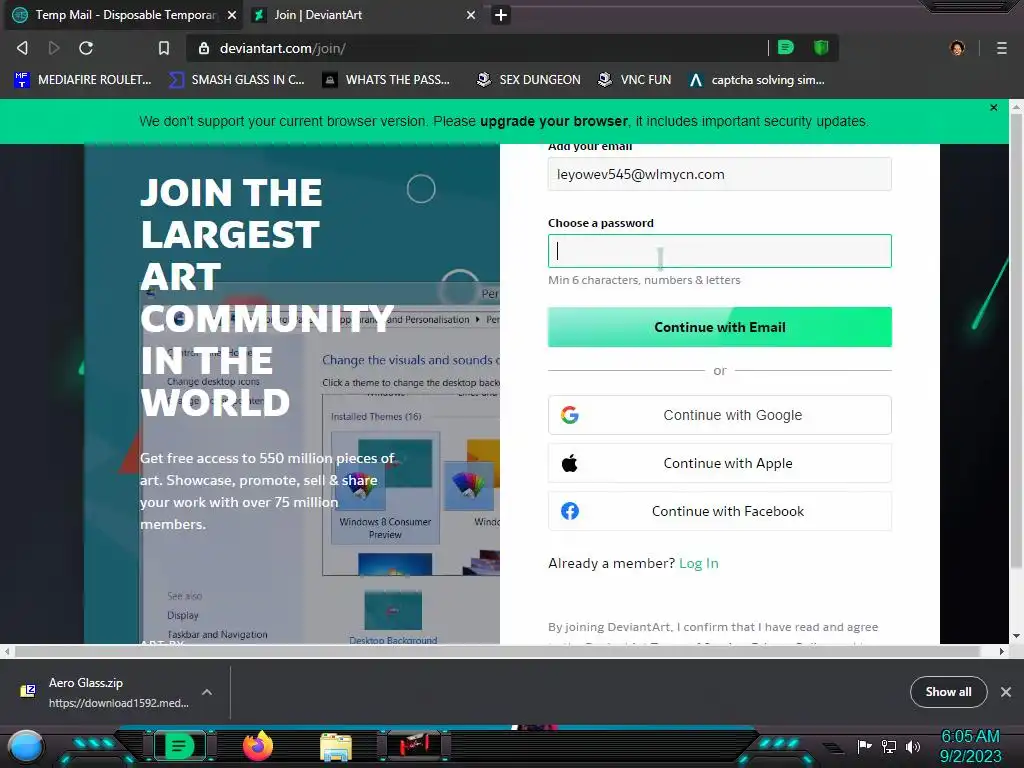Click the Log In link
This screenshot has height=768, width=1024.
pyautogui.click(x=698, y=563)
